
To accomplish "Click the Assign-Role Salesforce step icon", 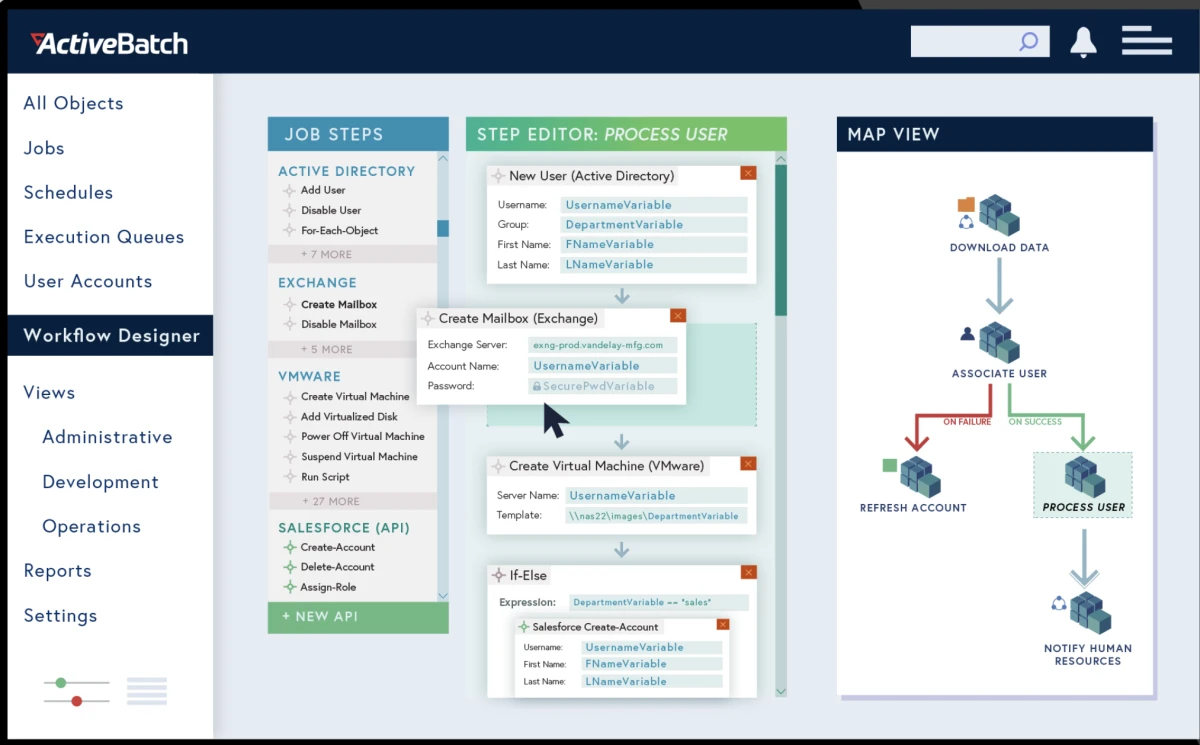I will [290, 587].
